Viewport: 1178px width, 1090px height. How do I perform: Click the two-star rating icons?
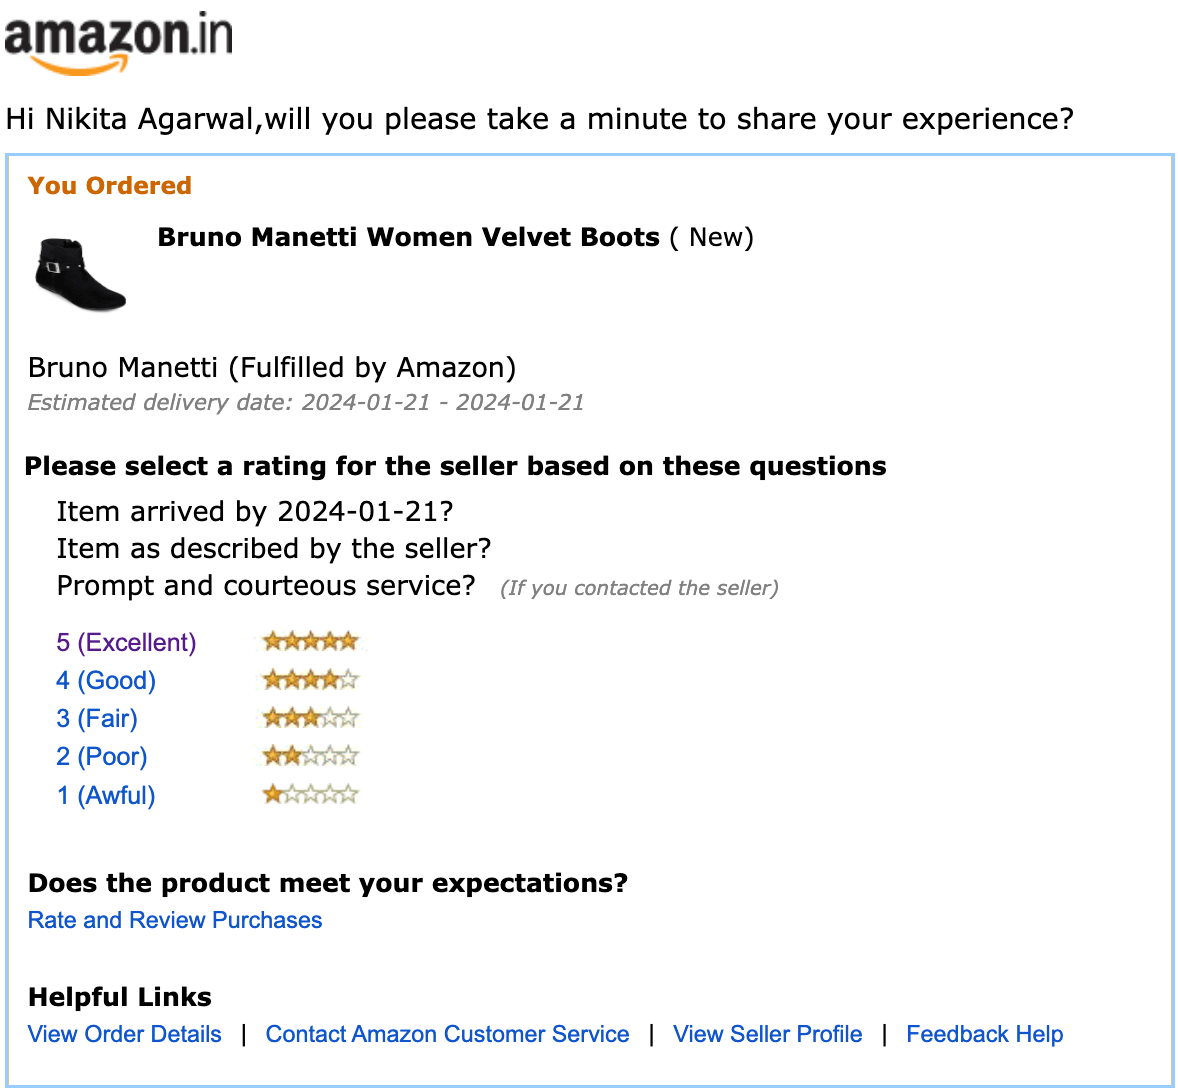(x=310, y=756)
